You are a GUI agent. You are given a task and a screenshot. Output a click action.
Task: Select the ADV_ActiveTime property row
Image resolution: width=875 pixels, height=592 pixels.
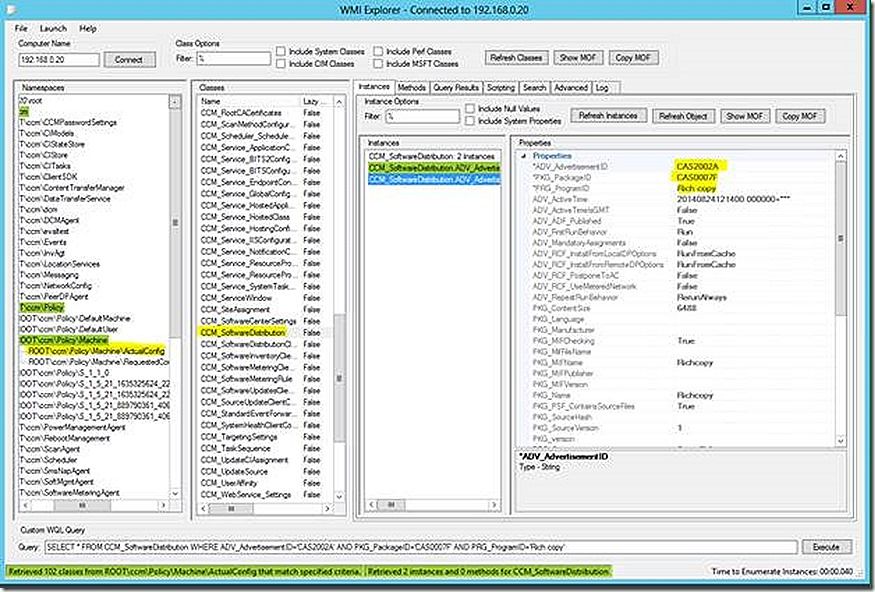pos(676,199)
